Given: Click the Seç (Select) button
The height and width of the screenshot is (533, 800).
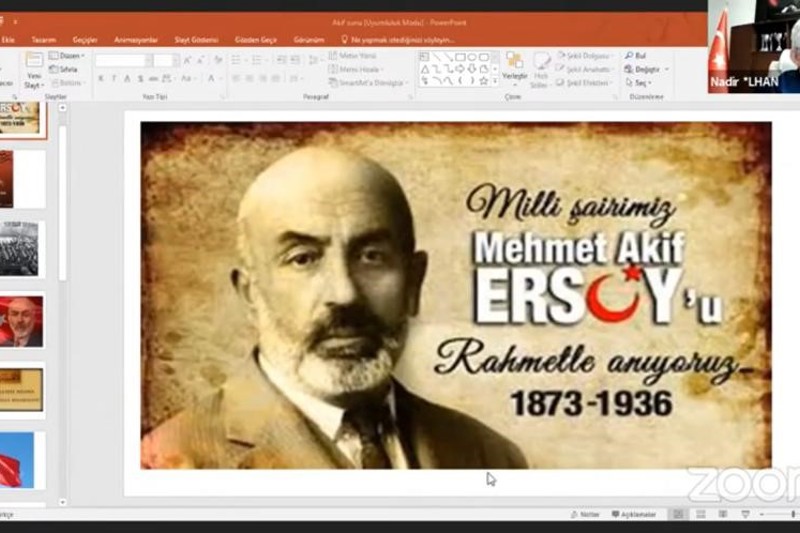Looking at the screenshot, I should 640,83.
